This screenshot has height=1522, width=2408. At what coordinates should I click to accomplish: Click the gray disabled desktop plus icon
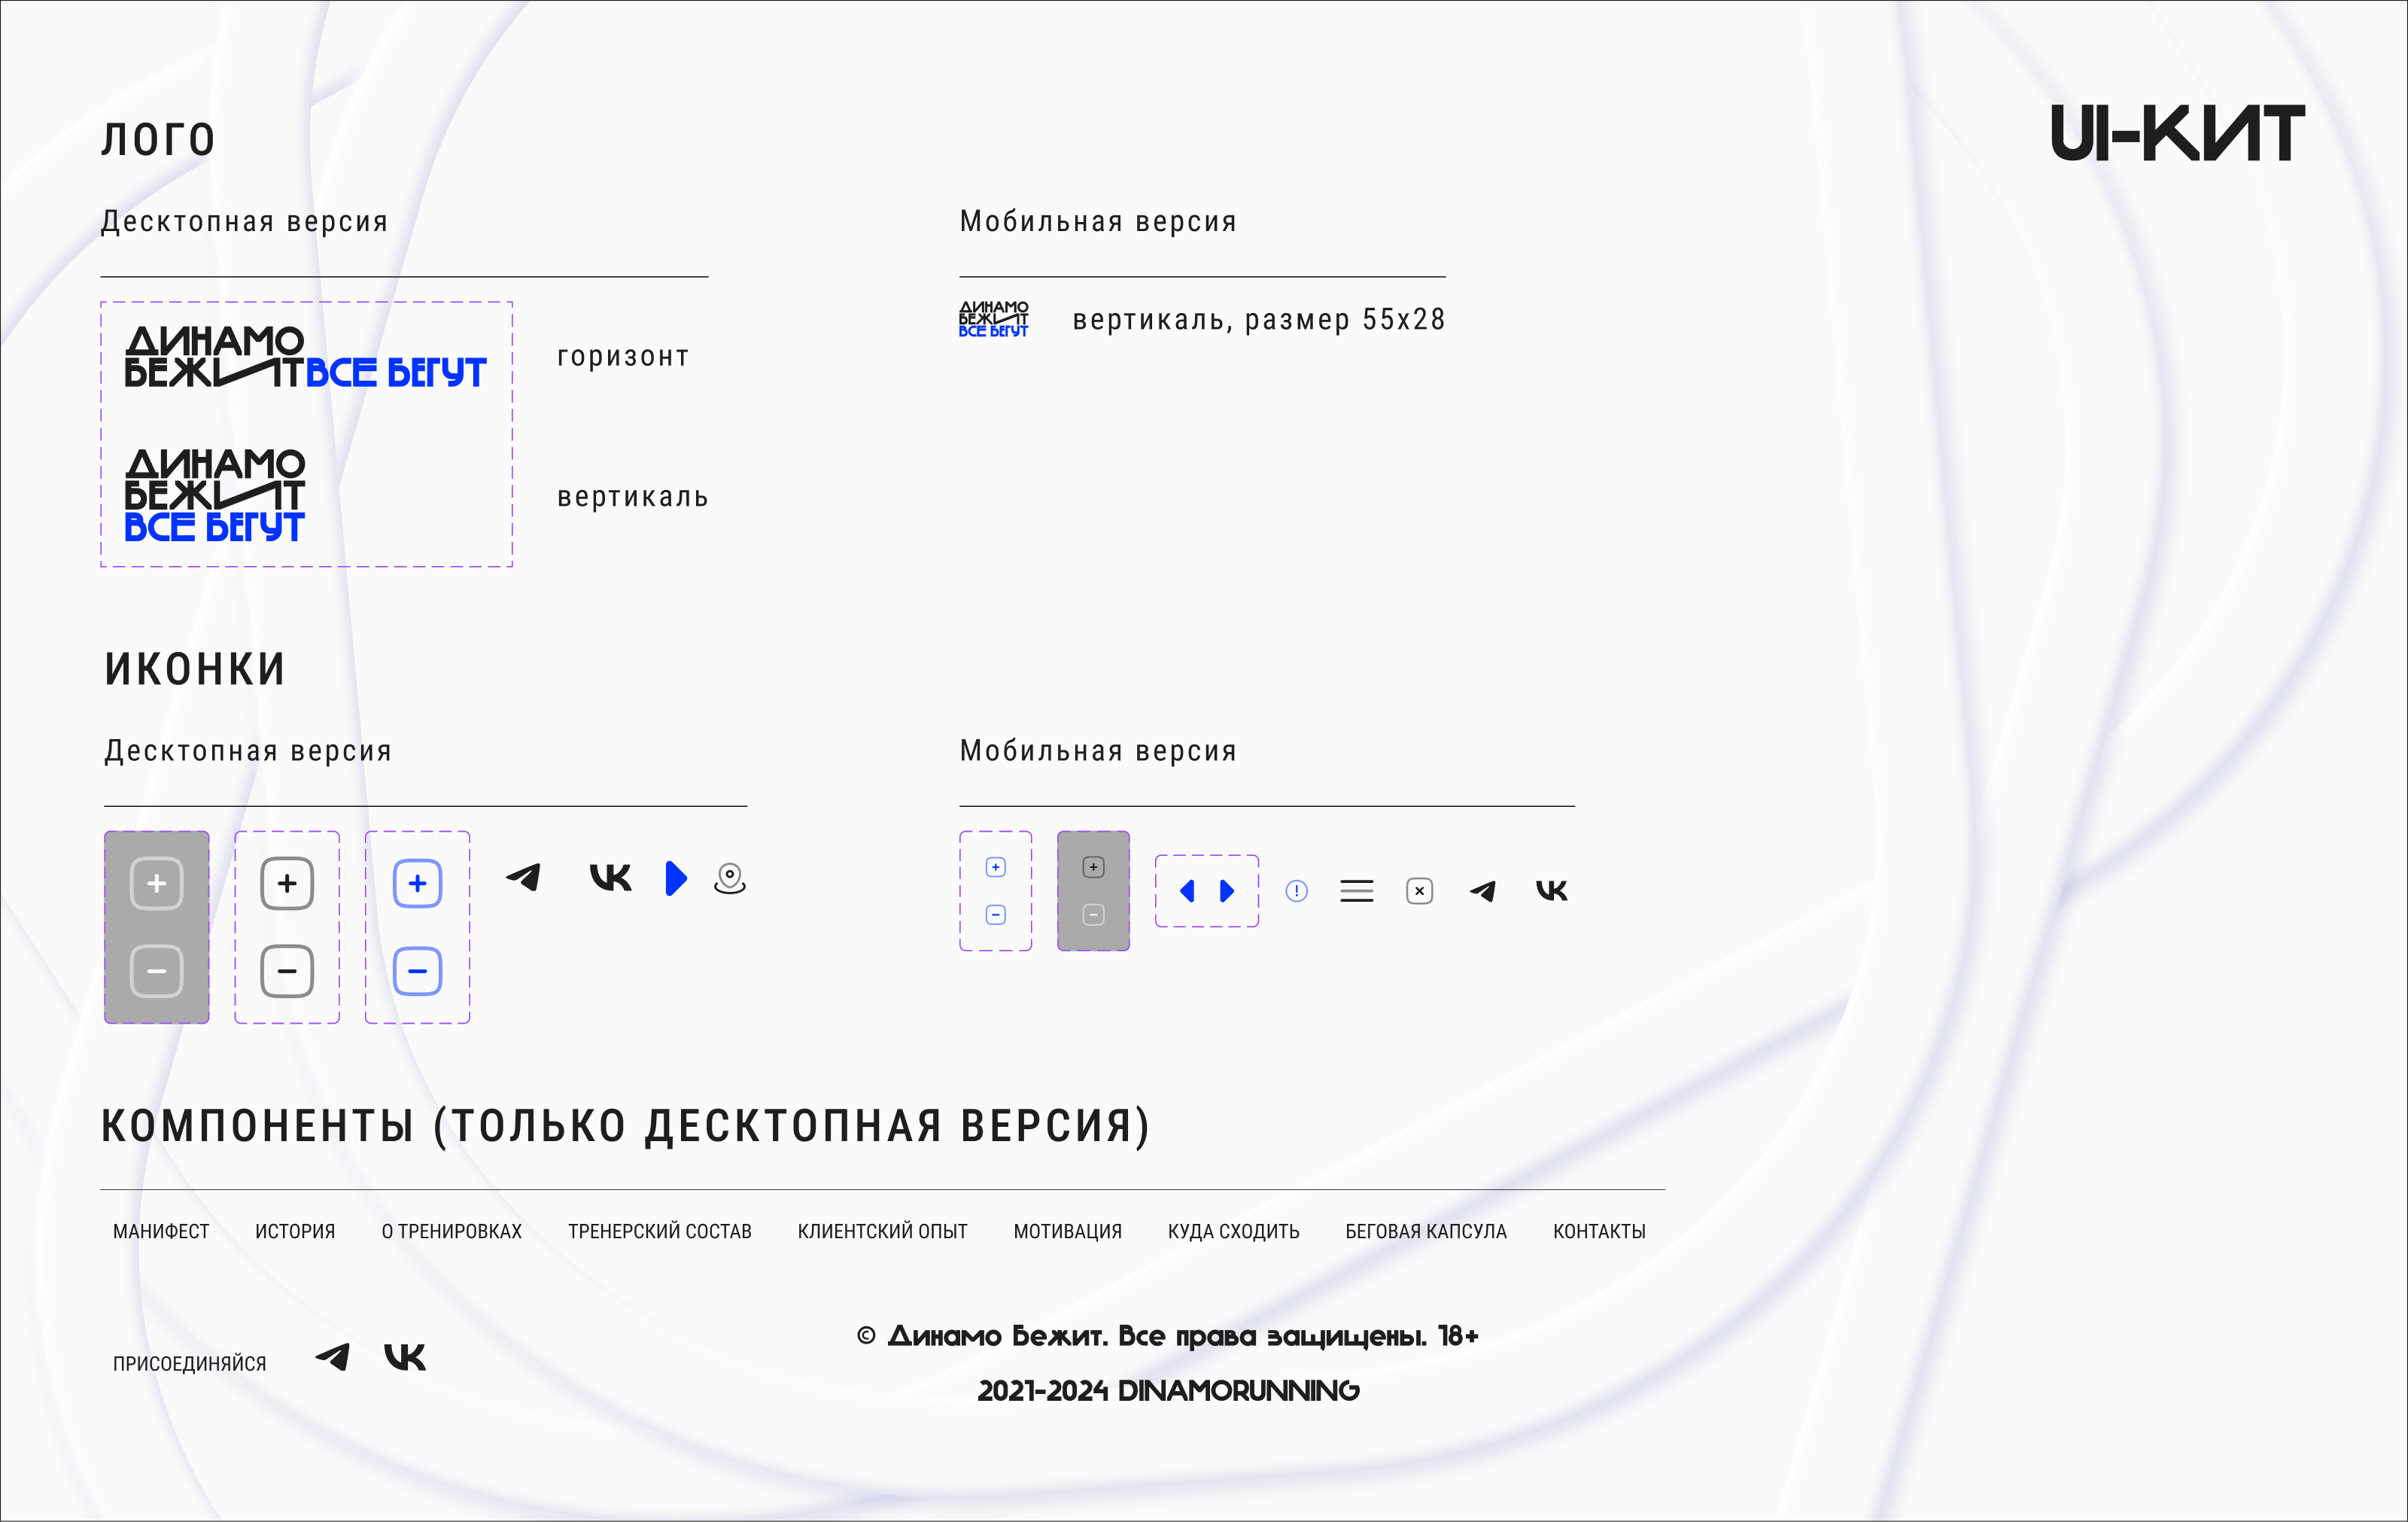click(157, 883)
